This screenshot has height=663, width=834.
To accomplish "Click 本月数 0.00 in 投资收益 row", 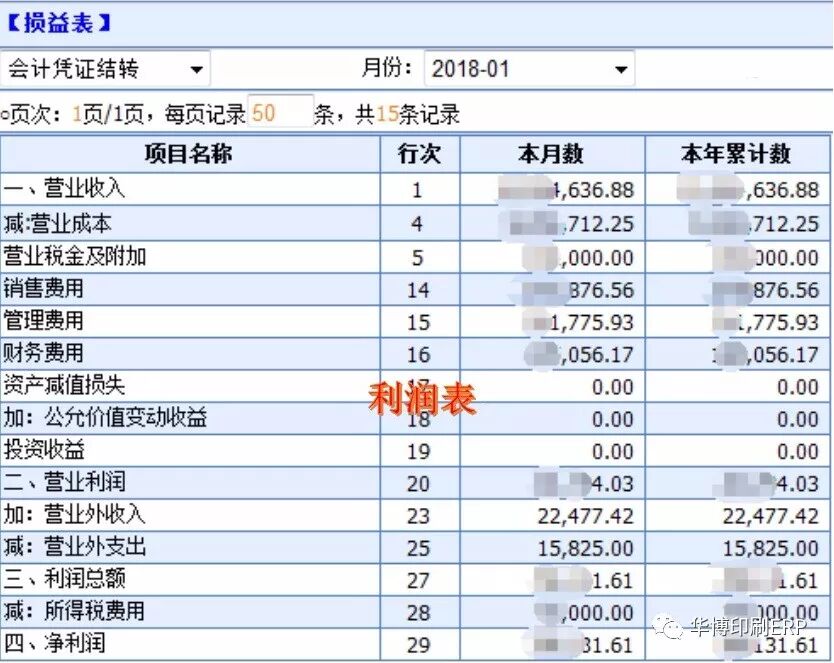I will point(613,452).
